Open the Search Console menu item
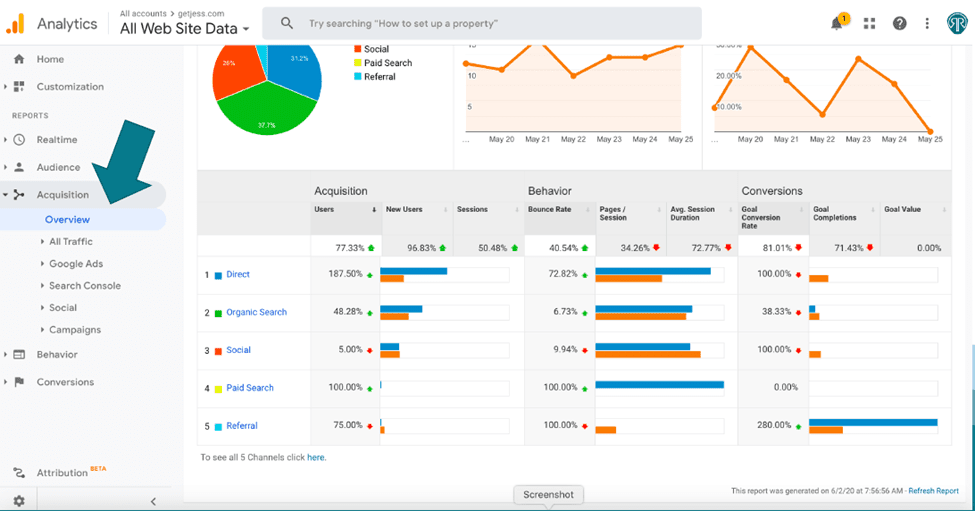The image size is (975, 511). coord(84,285)
